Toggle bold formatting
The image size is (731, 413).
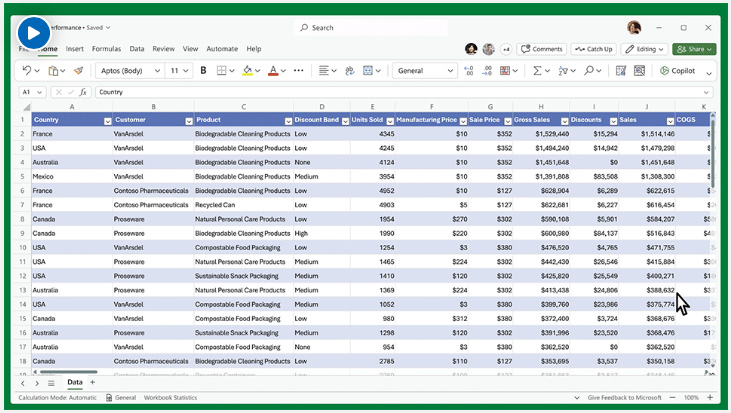point(204,71)
